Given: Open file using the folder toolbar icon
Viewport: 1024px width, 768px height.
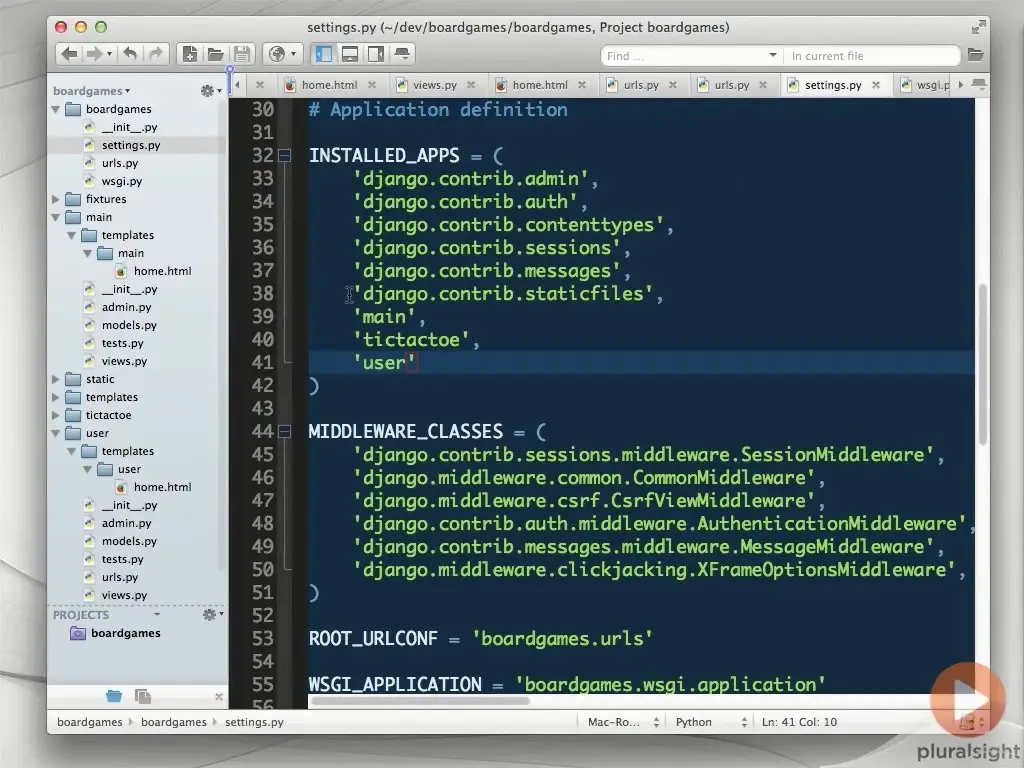Looking at the screenshot, I should (x=216, y=54).
